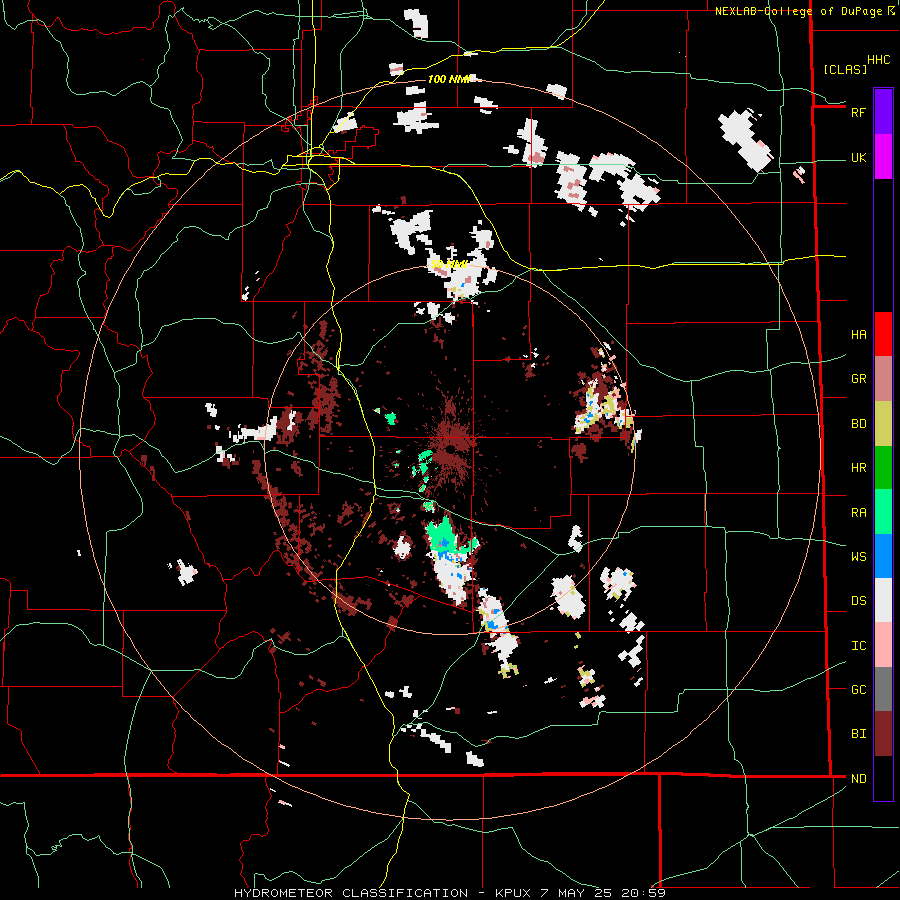Click the 'NEXLAB-College of DuPage' credit text
This screenshot has height=900, width=900.
coord(798,11)
